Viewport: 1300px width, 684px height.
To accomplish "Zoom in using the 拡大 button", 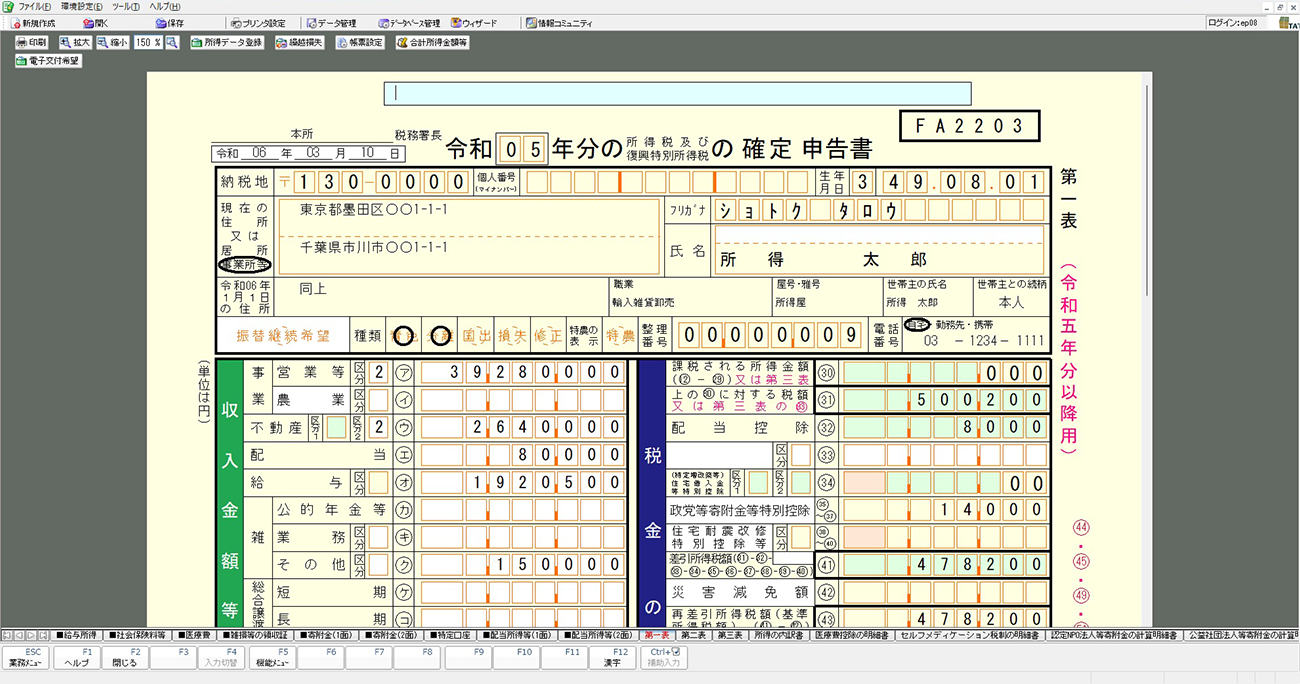I will pos(75,43).
